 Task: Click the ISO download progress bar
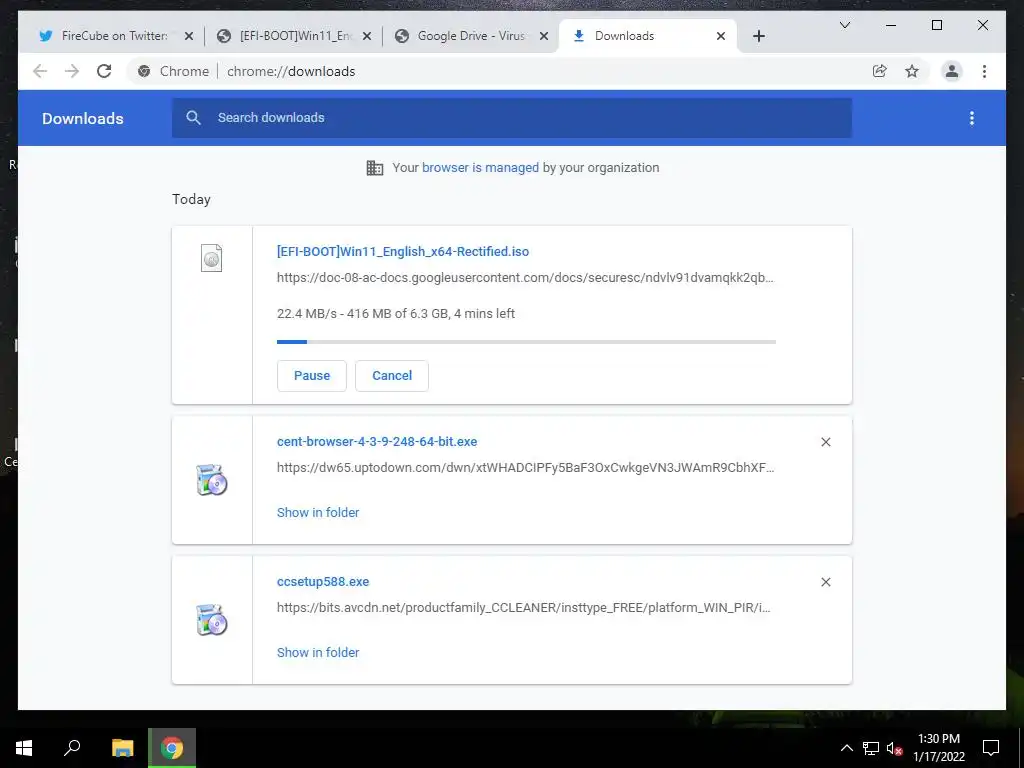(526, 342)
